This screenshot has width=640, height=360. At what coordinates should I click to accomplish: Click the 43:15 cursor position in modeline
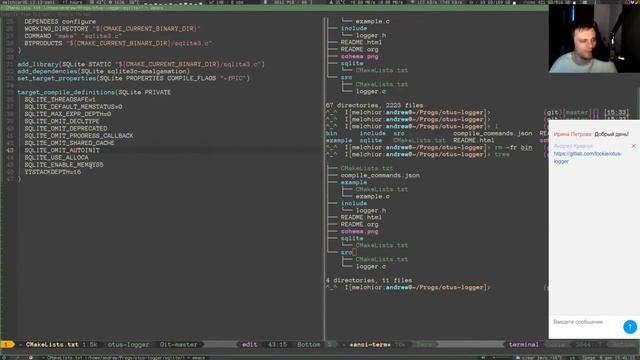[x=277, y=344]
